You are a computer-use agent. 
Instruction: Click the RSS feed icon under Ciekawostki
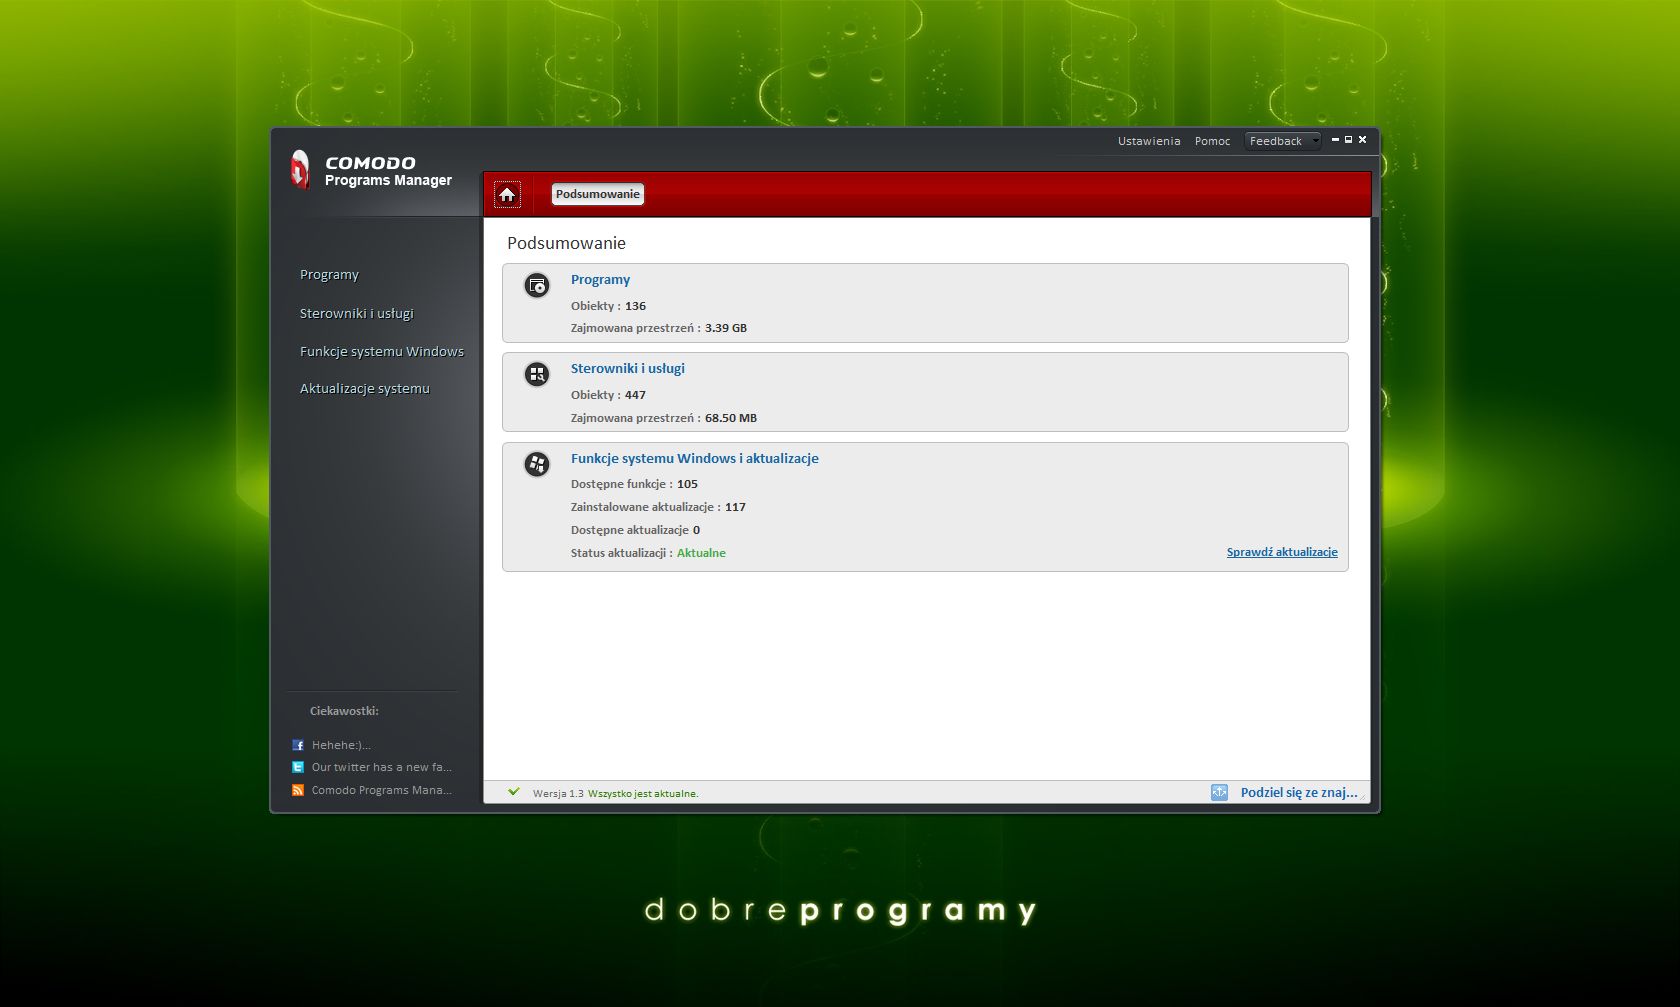pos(298,790)
